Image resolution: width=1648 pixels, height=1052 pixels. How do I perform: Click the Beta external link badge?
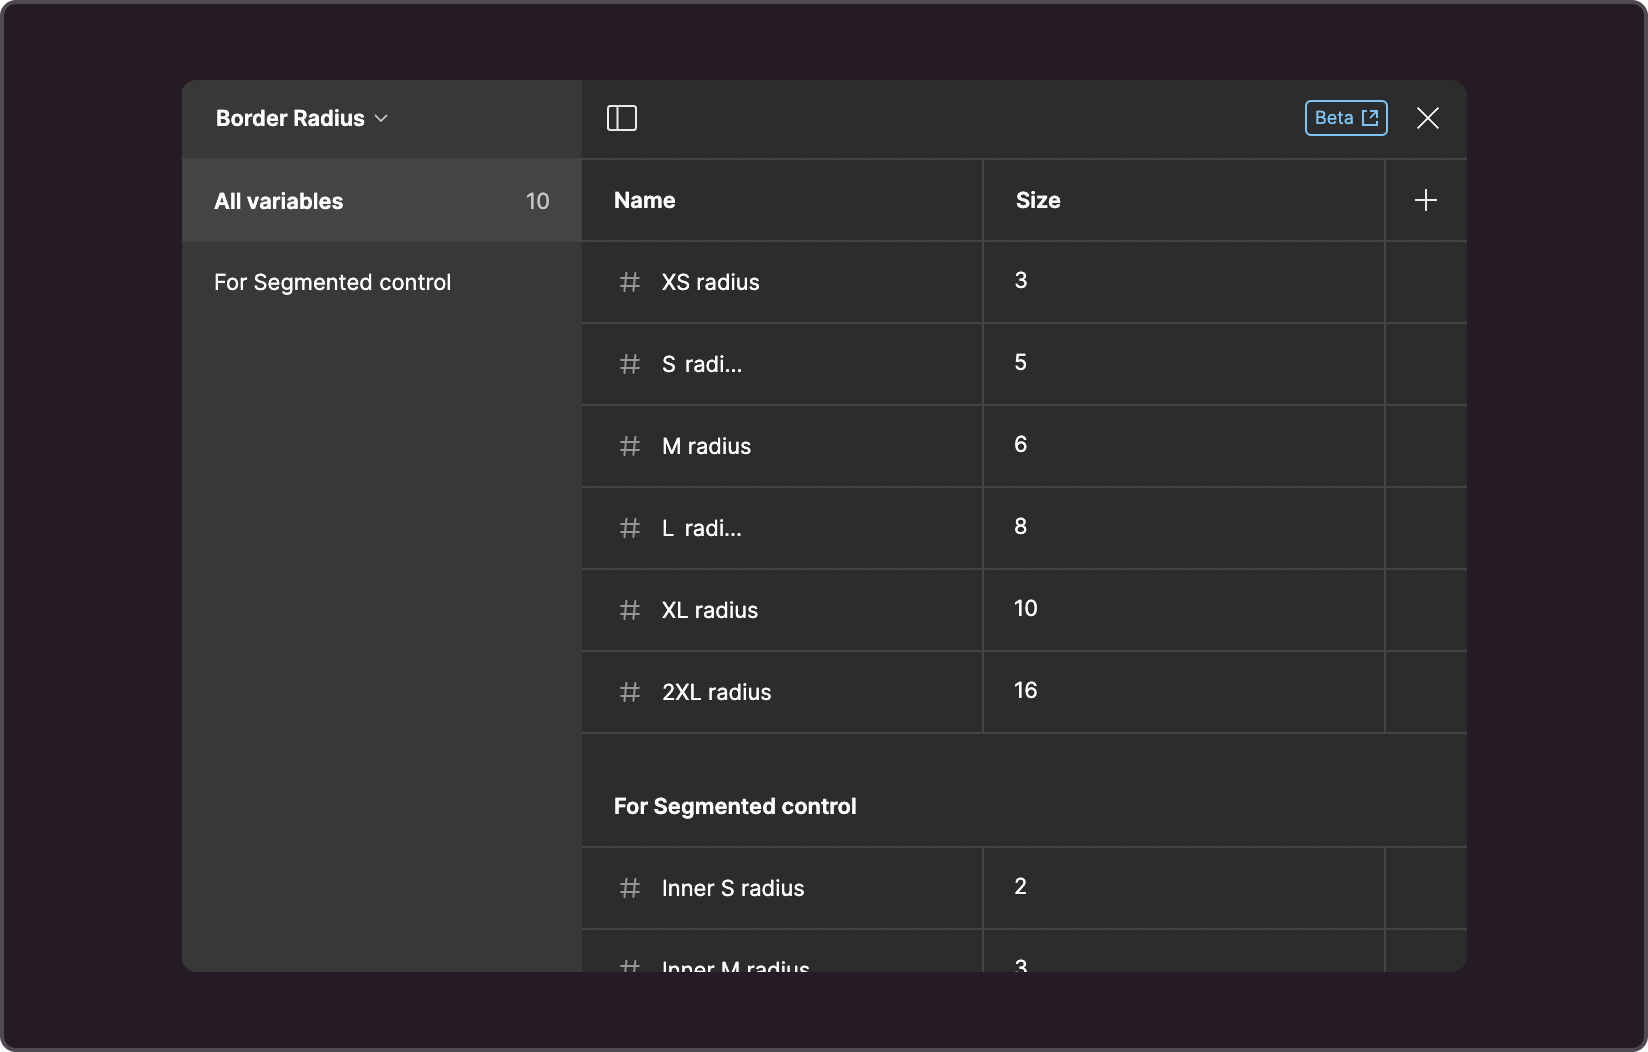point(1346,118)
